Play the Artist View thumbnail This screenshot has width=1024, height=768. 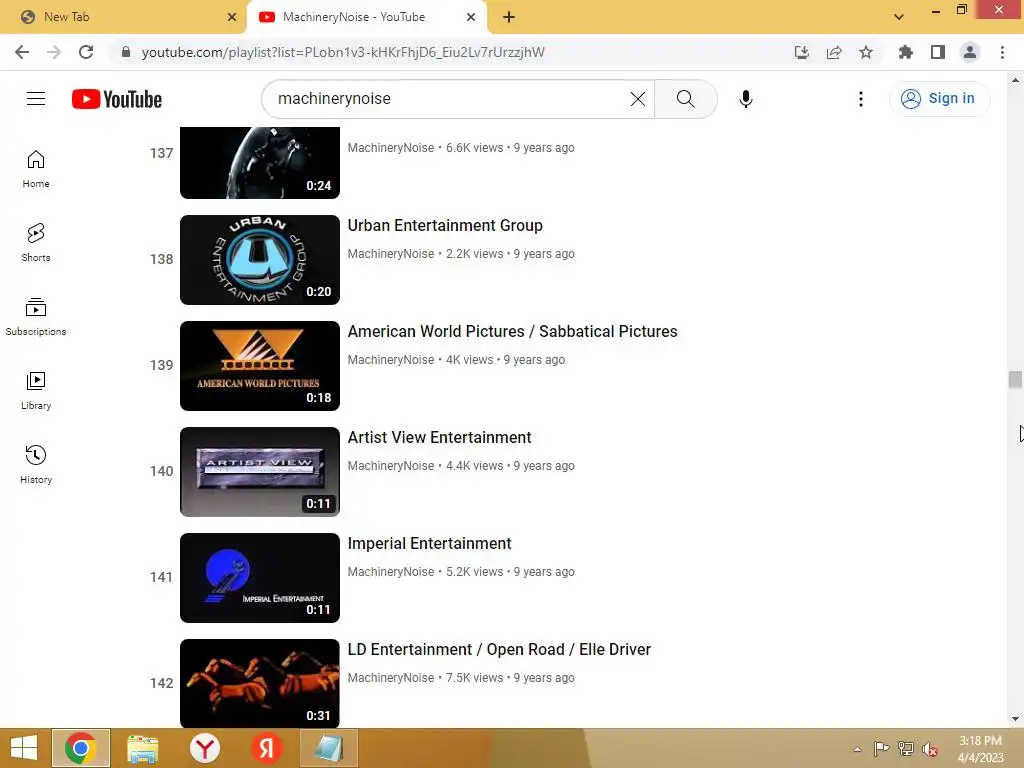tap(260, 472)
